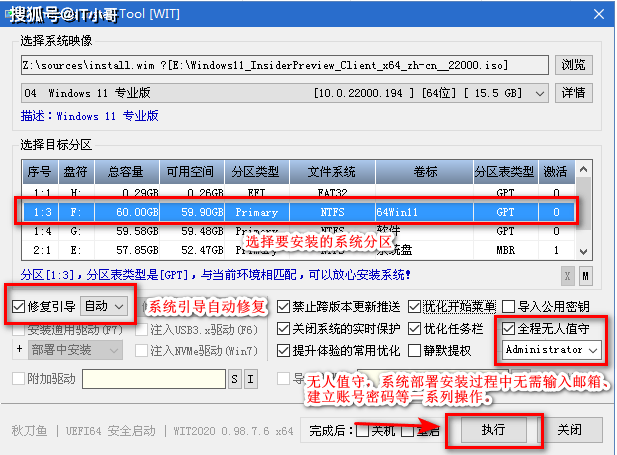Click the WIT2020 0.98.7.6 x64 version text
The height and width of the screenshot is (455, 617).
[x=233, y=431]
